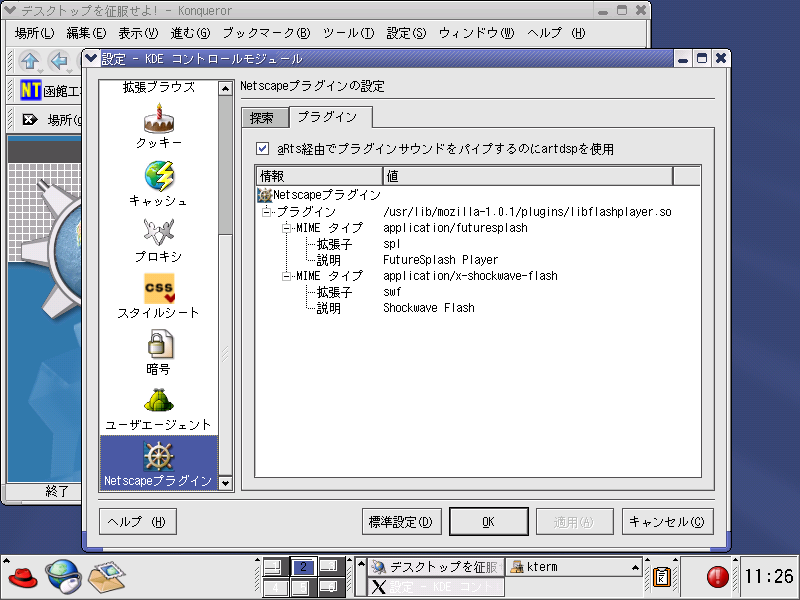
Task: Switch to virtual desktop 5 in pager
Action: (x=303, y=587)
